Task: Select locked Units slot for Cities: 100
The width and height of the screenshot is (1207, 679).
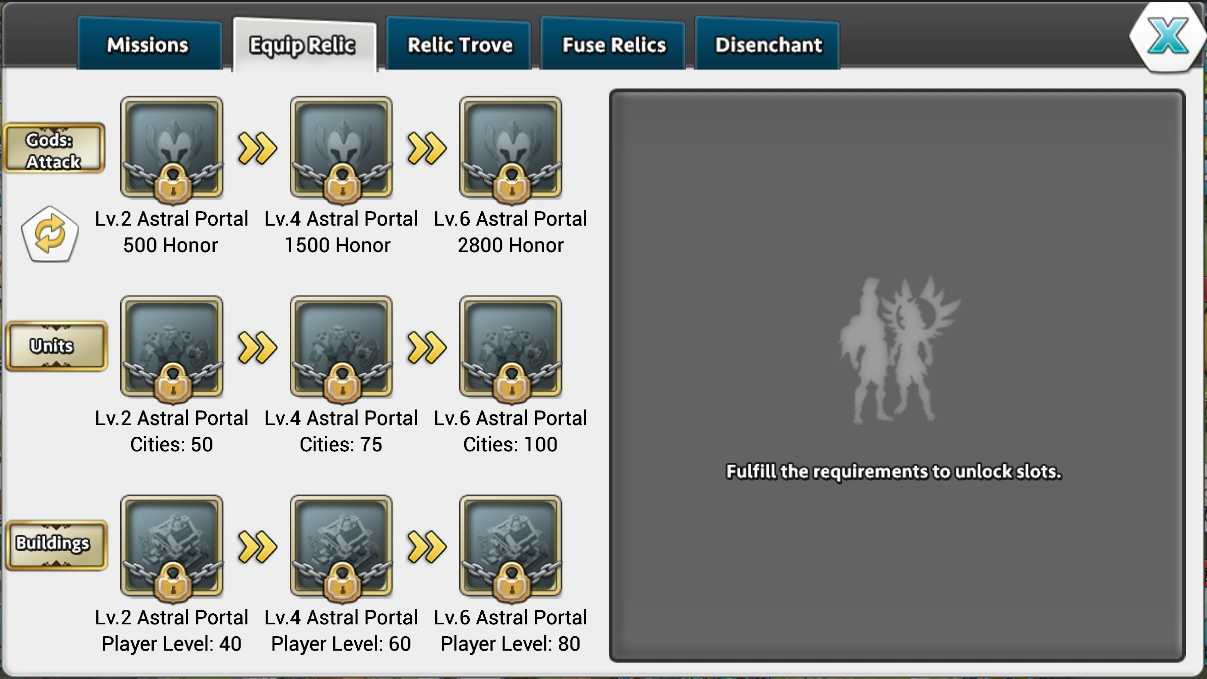Action: point(511,347)
